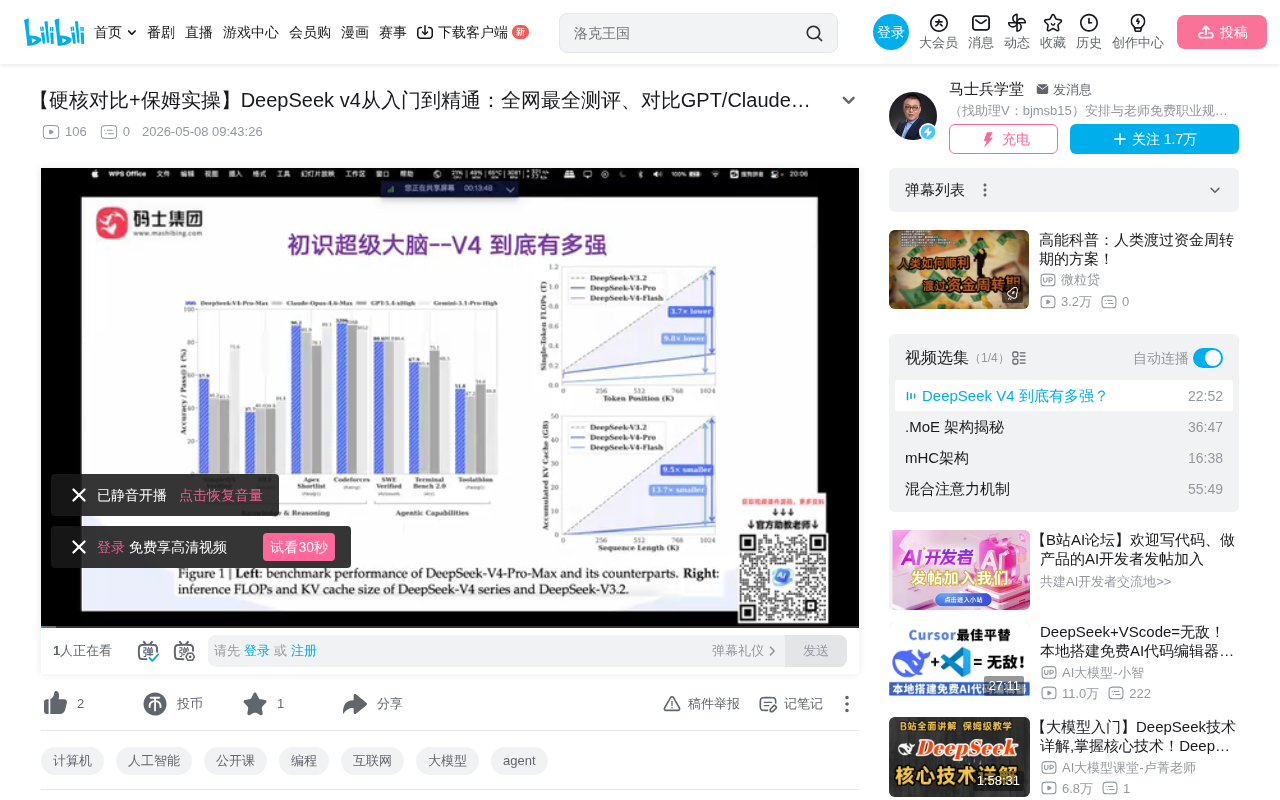Click the 编程 tag
Screen dimensions: 1280x800
[304, 761]
